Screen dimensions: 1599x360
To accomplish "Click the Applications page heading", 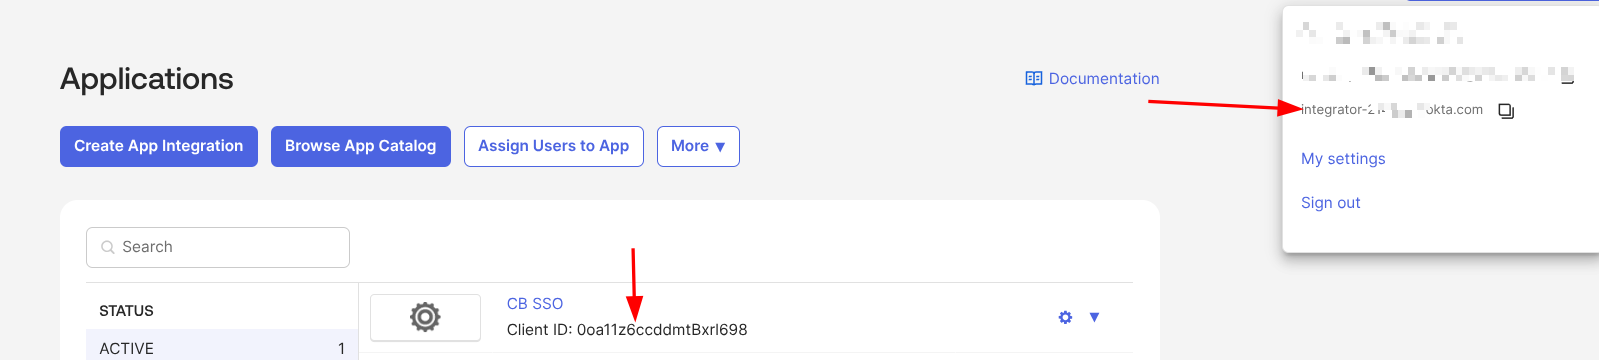I will pyautogui.click(x=147, y=79).
